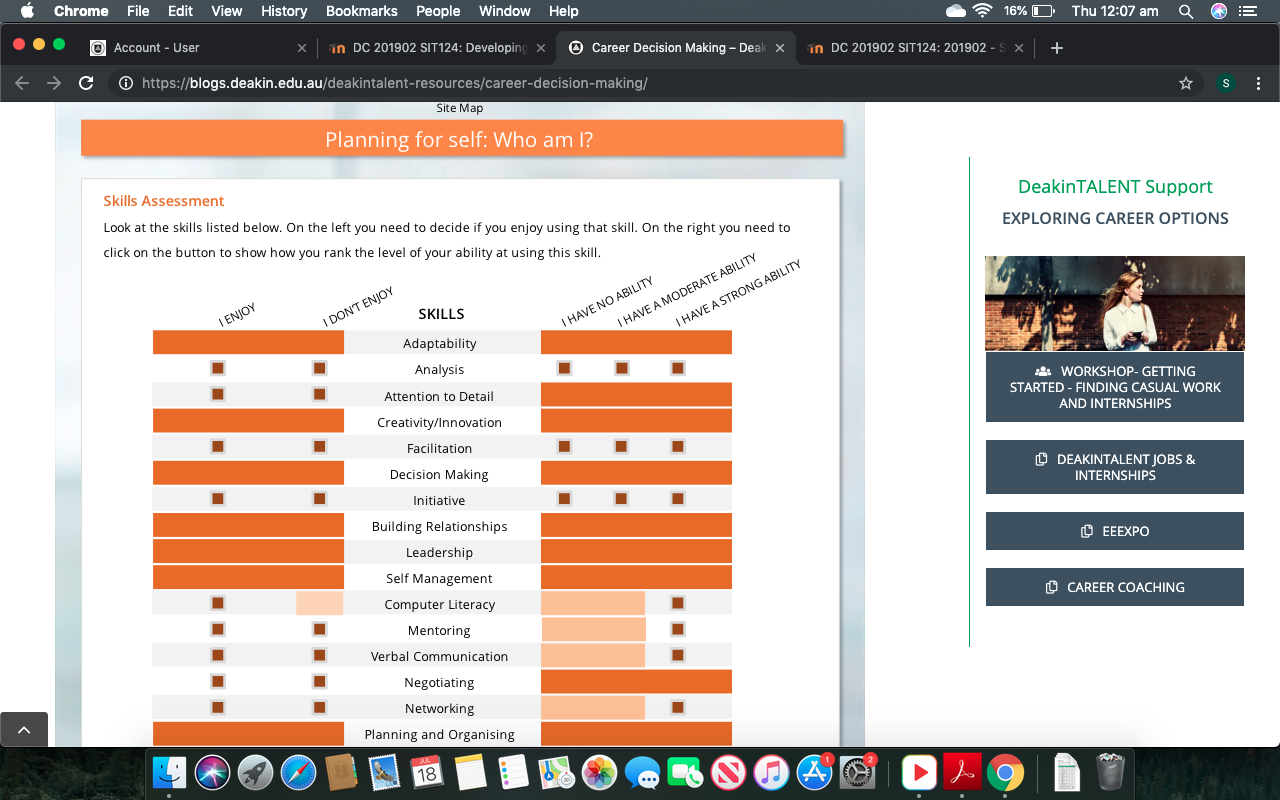Launch Safari from the dock
The height and width of the screenshot is (800, 1280).
pyautogui.click(x=298, y=772)
